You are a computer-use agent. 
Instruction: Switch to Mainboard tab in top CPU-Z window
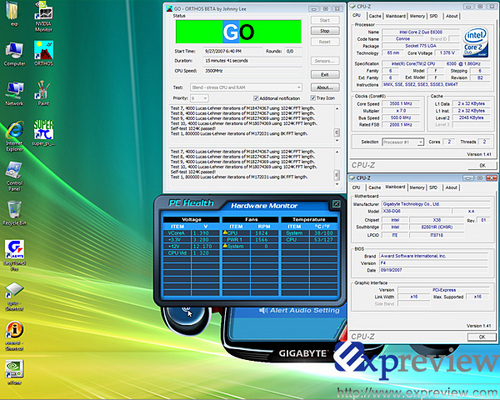(395, 16)
